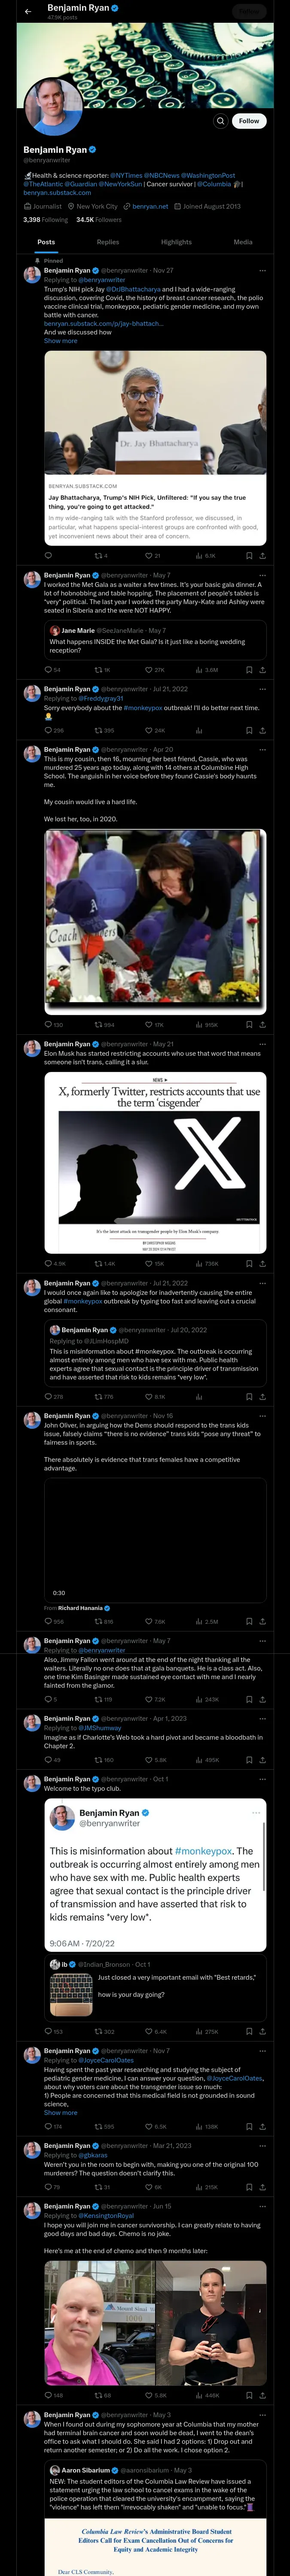Click the profile search magnifier icon

click(220, 121)
